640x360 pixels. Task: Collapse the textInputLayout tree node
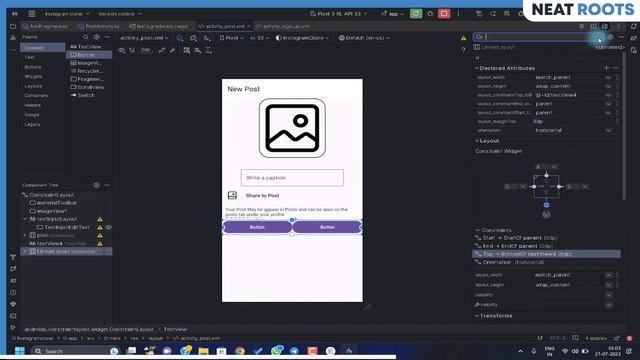pyautogui.click(x=25, y=219)
